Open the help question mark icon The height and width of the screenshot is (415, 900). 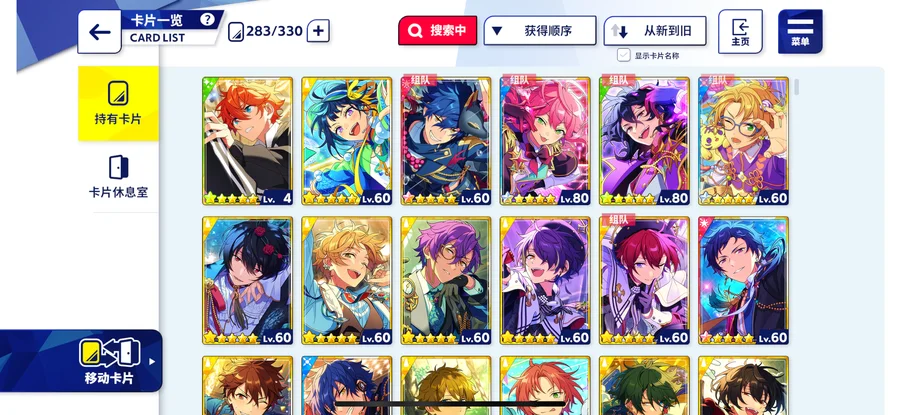[207, 19]
